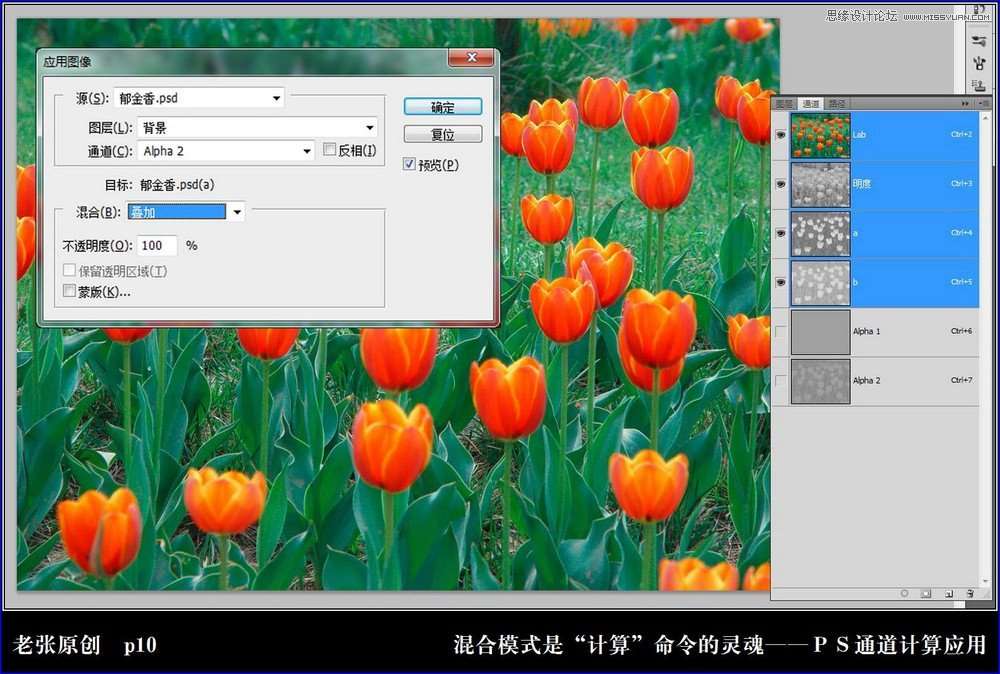Load channel as selection icon
This screenshot has width=1000, height=674.
click(904, 594)
